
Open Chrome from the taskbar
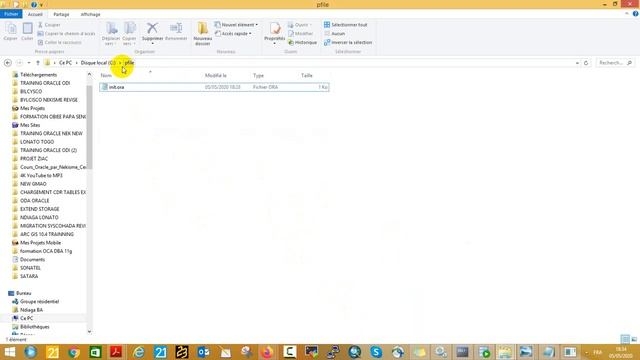(x=74, y=352)
